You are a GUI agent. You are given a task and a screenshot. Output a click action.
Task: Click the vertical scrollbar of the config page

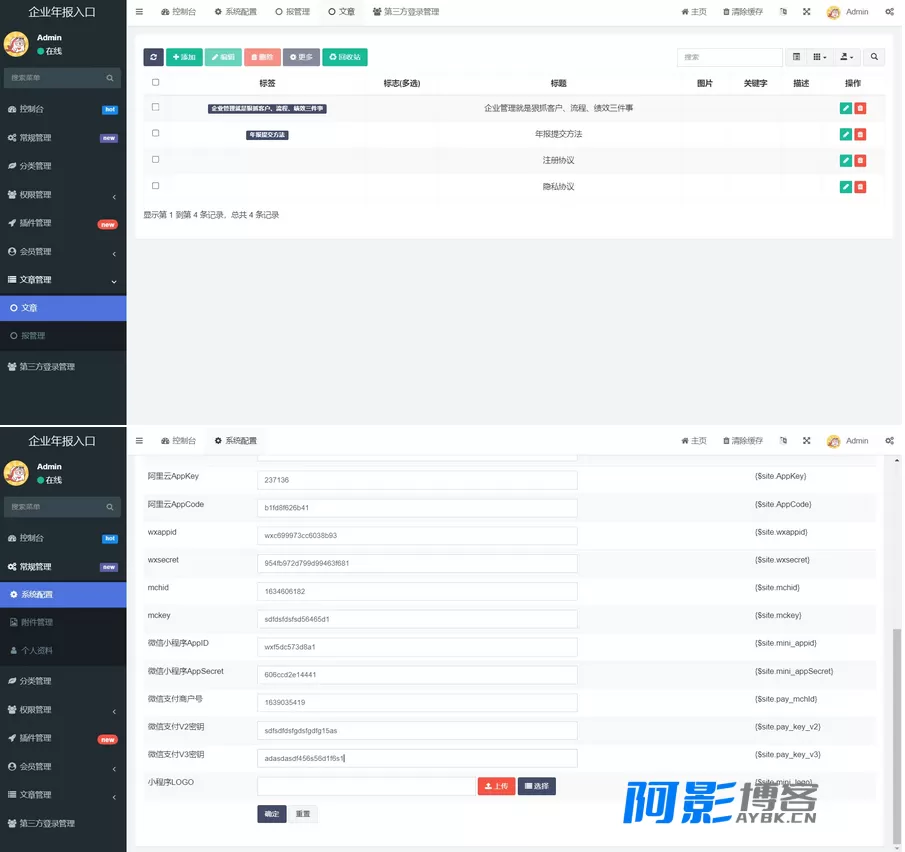click(896, 736)
